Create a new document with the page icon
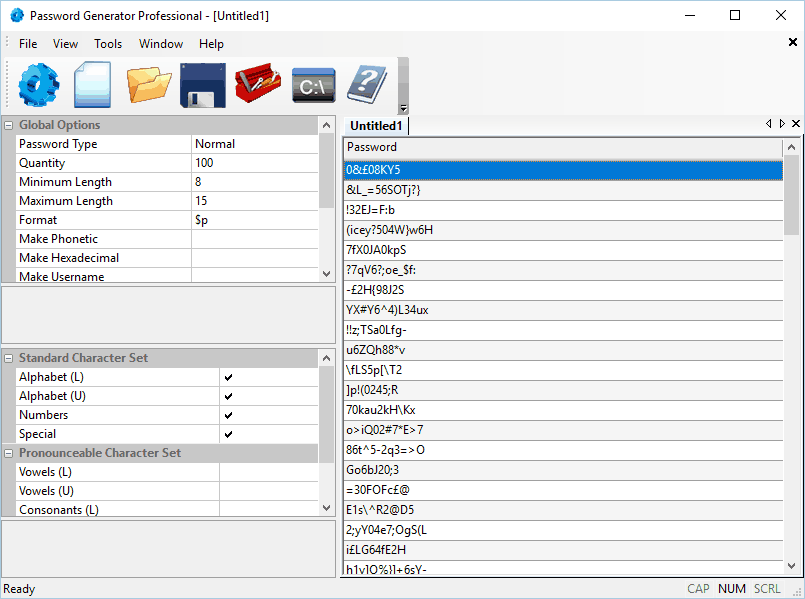Viewport: 805px width, 599px height. 92,85
